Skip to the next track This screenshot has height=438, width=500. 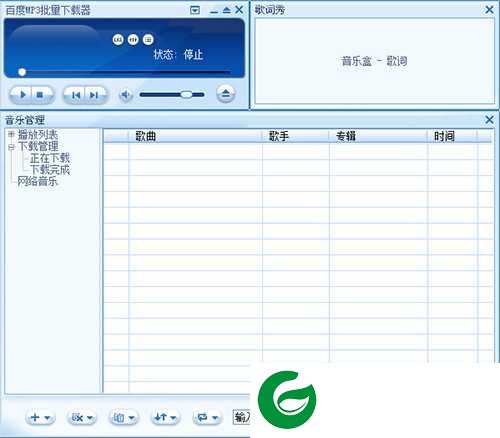[x=94, y=95]
